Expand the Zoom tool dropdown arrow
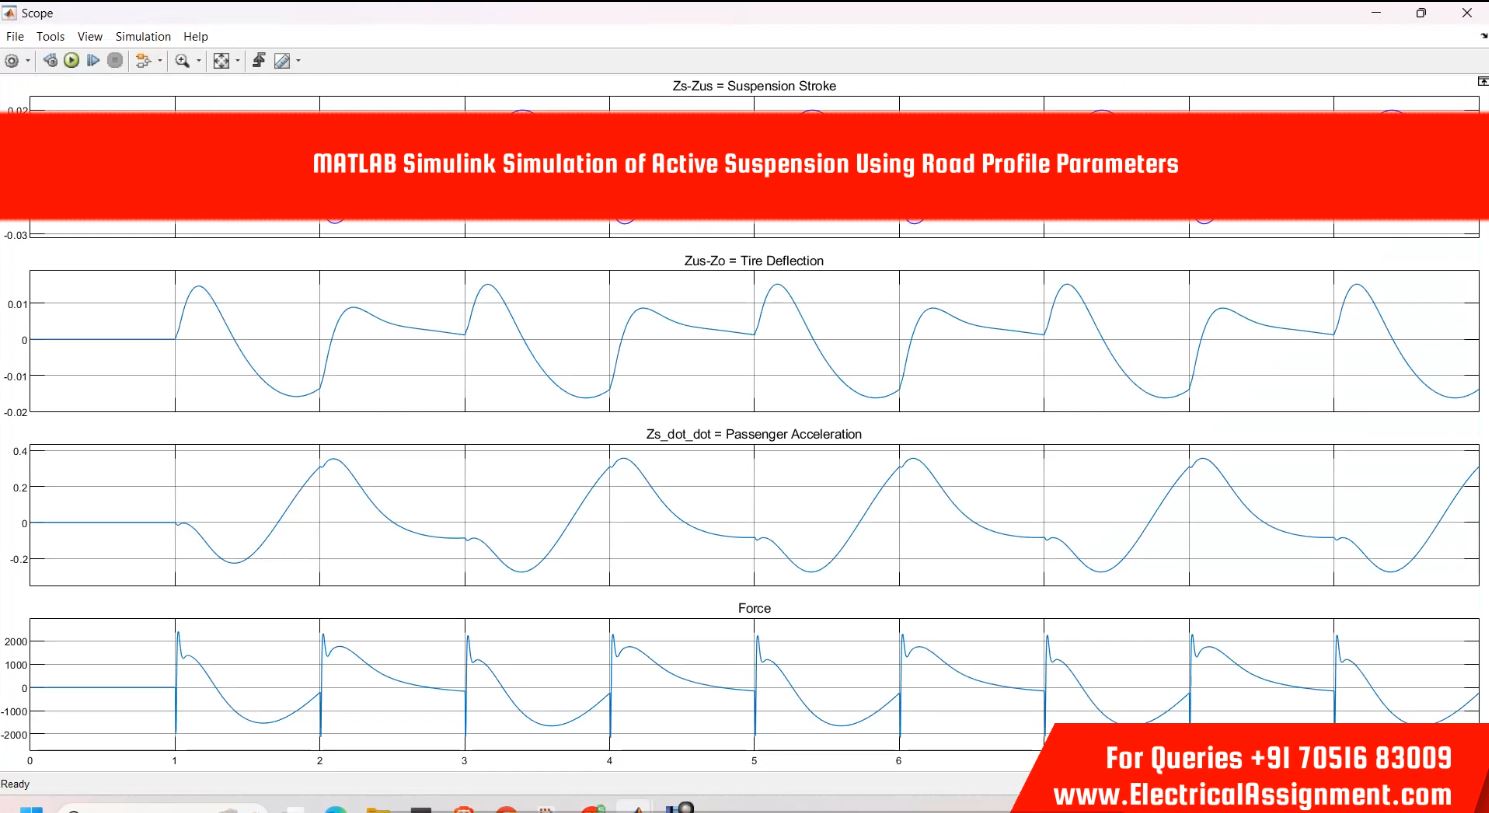Image resolution: width=1489 pixels, height=813 pixels. click(198, 61)
